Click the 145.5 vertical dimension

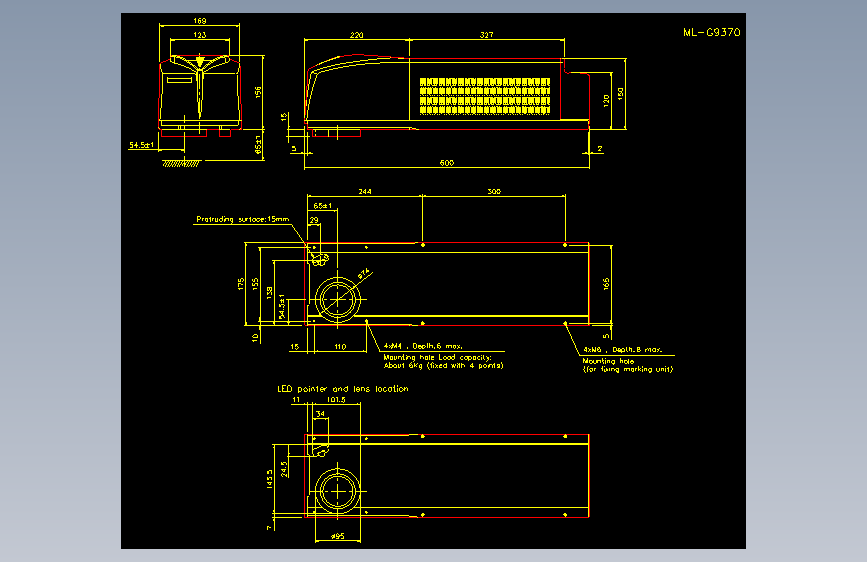coord(269,479)
